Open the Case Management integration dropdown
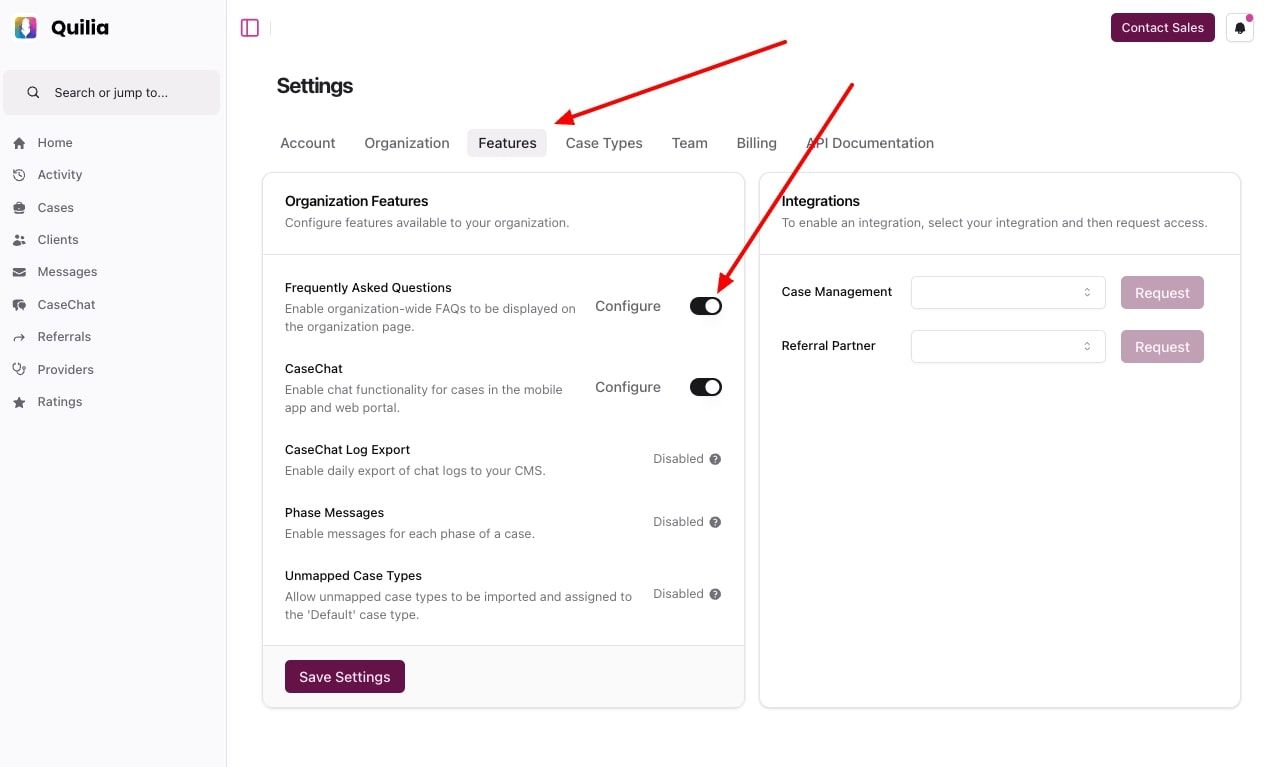1273x767 pixels. 1008,292
